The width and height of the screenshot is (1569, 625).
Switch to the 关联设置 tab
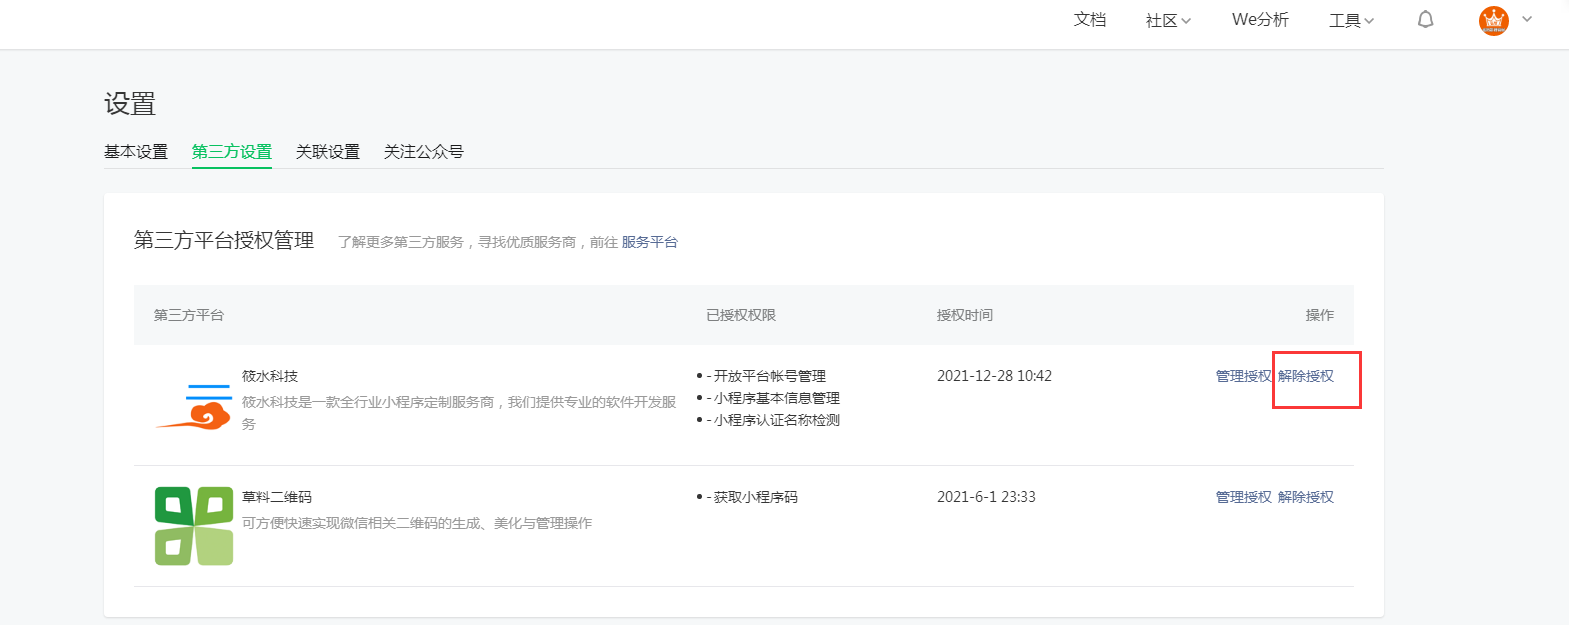coord(328,152)
